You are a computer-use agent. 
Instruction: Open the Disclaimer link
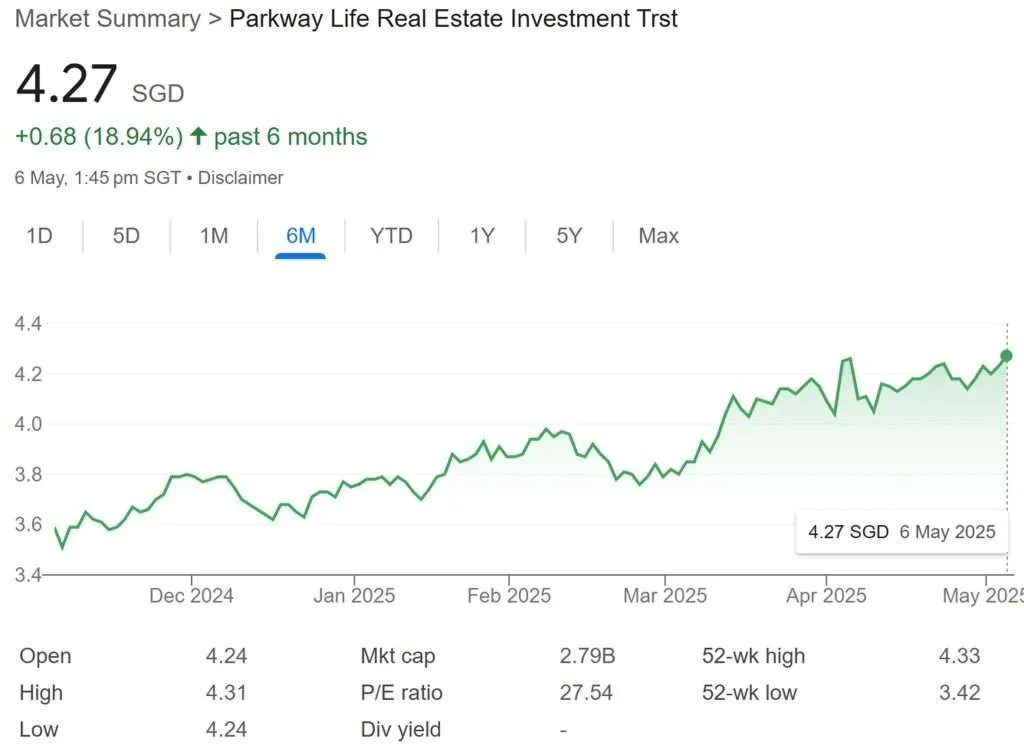click(x=243, y=178)
